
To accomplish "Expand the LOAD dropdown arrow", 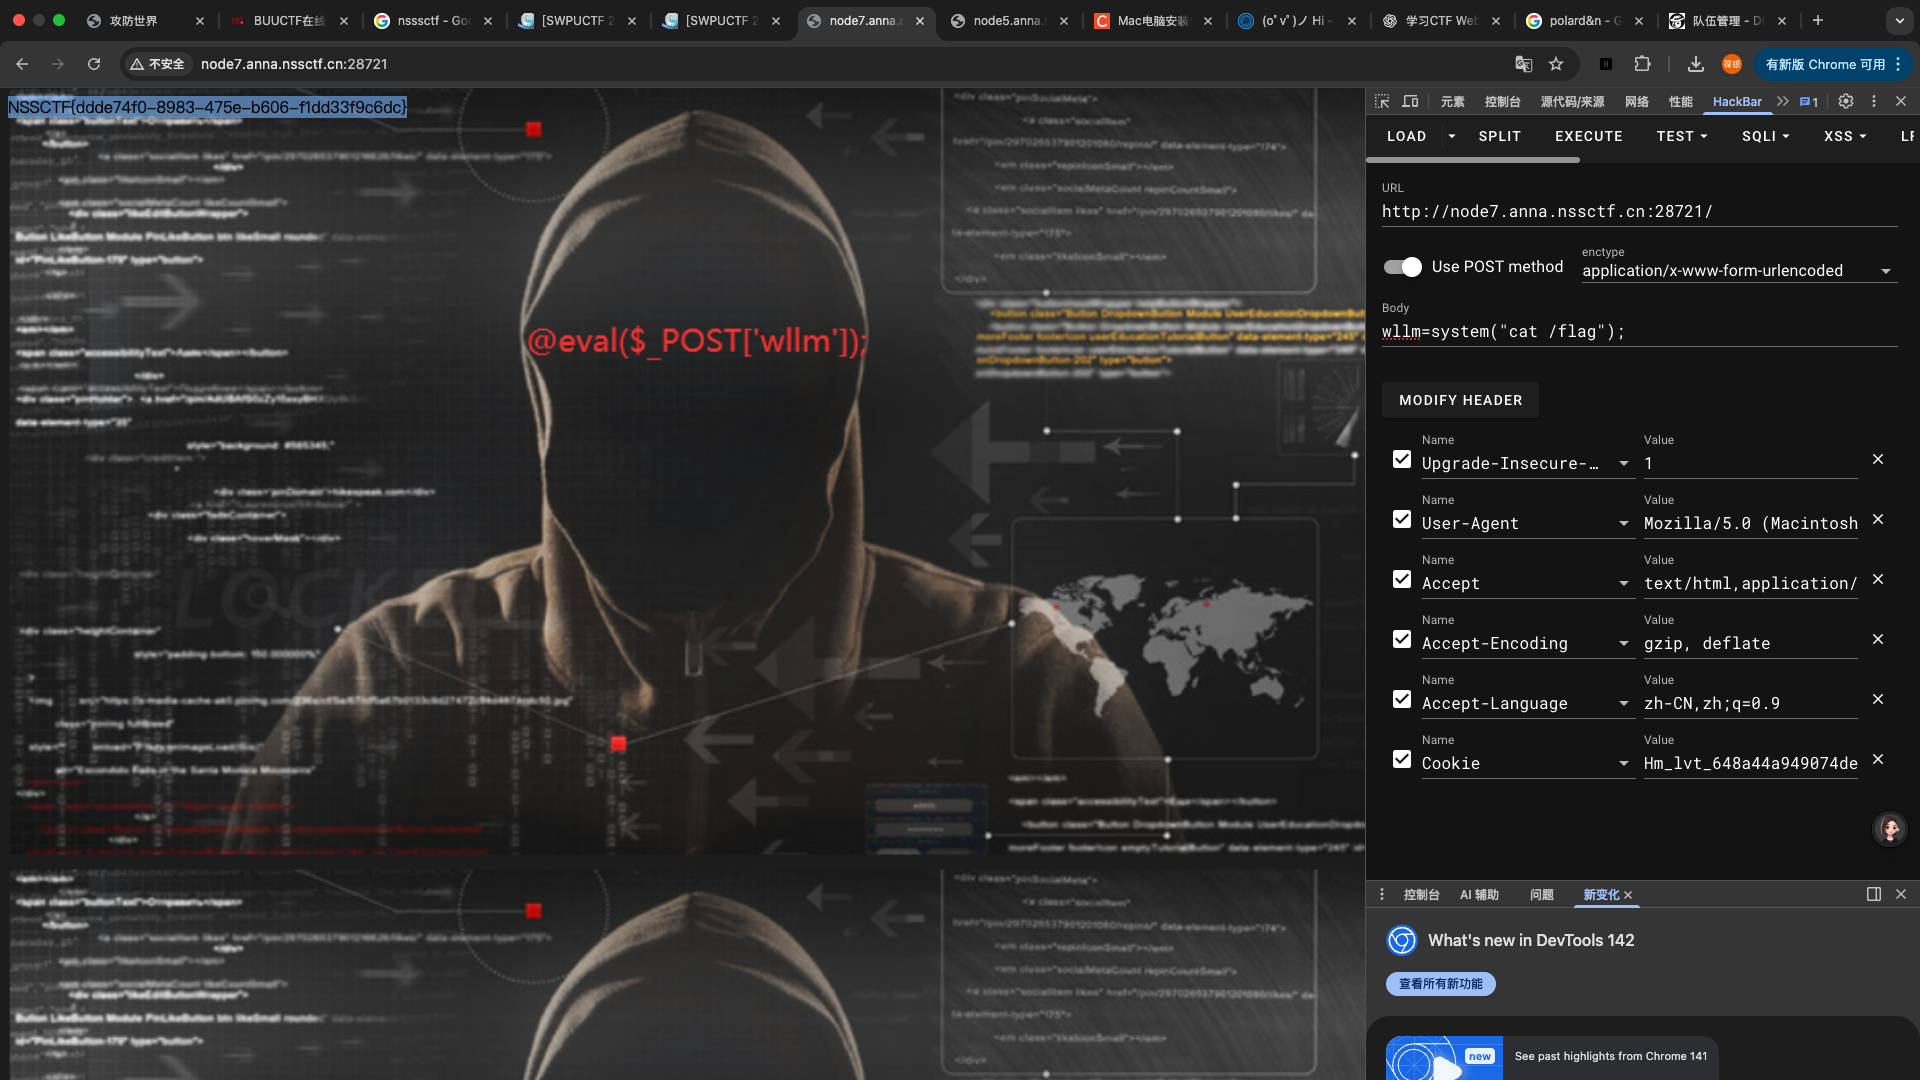I will 1451,136.
